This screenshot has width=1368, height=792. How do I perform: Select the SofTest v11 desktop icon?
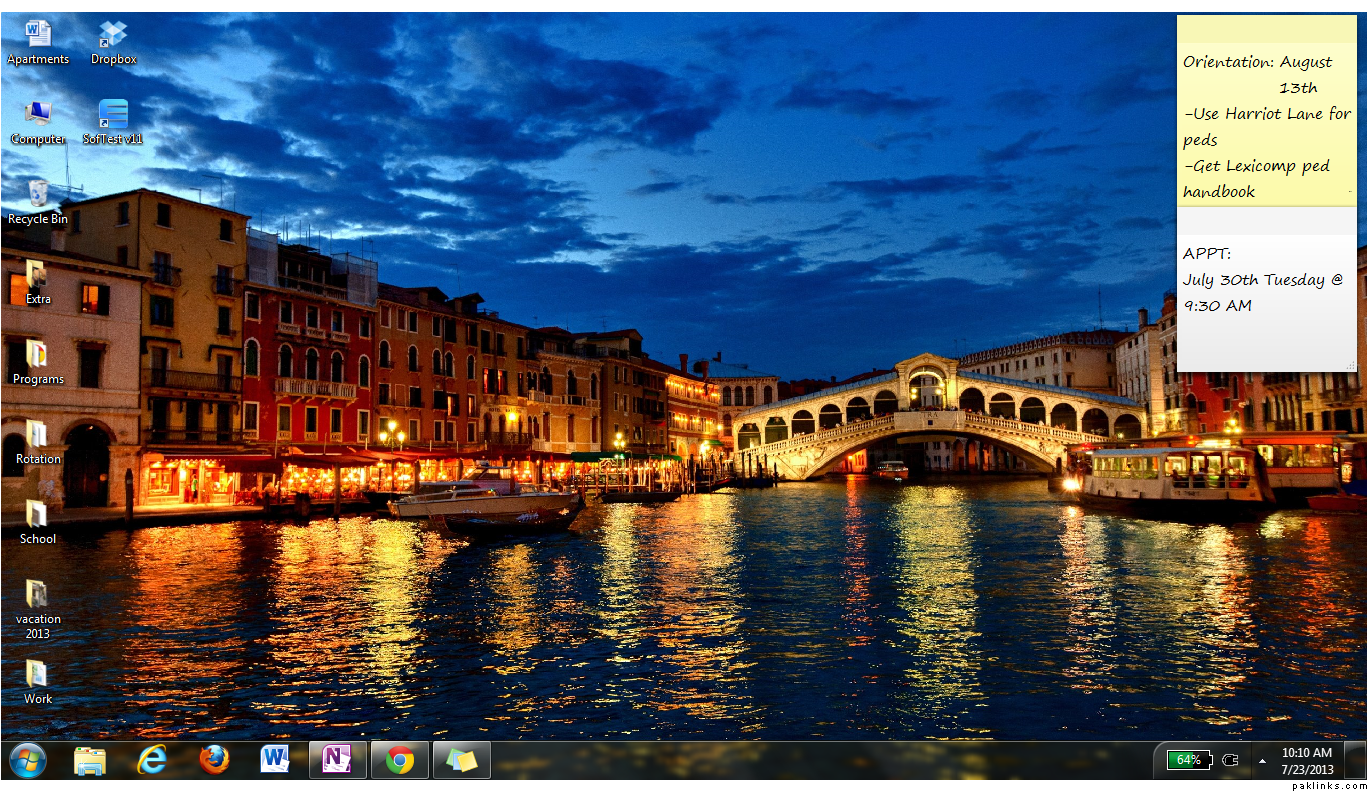[x=113, y=118]
